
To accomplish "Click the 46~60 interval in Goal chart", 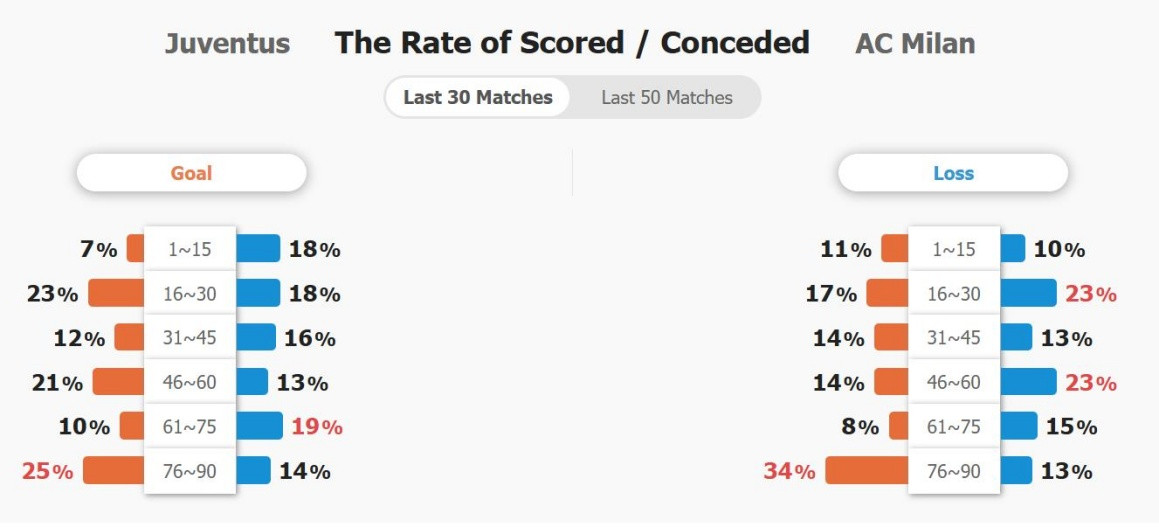I will point(190,382).
